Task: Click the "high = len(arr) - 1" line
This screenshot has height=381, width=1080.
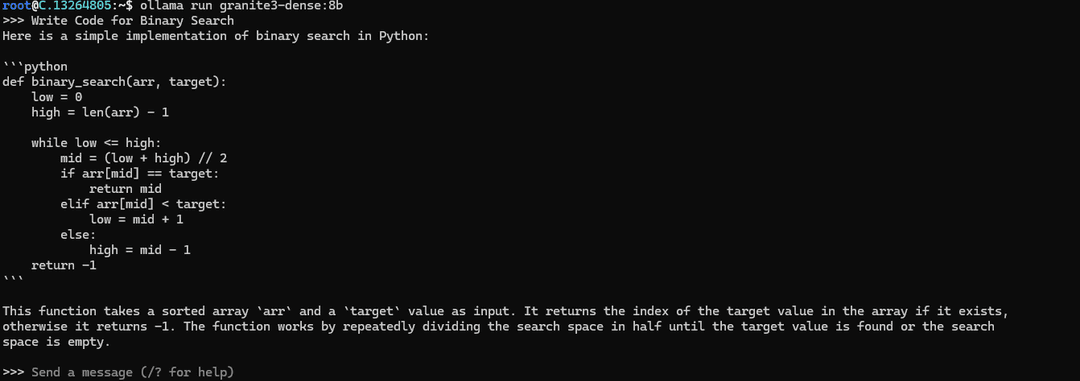Action: click(x=100, y=112)
